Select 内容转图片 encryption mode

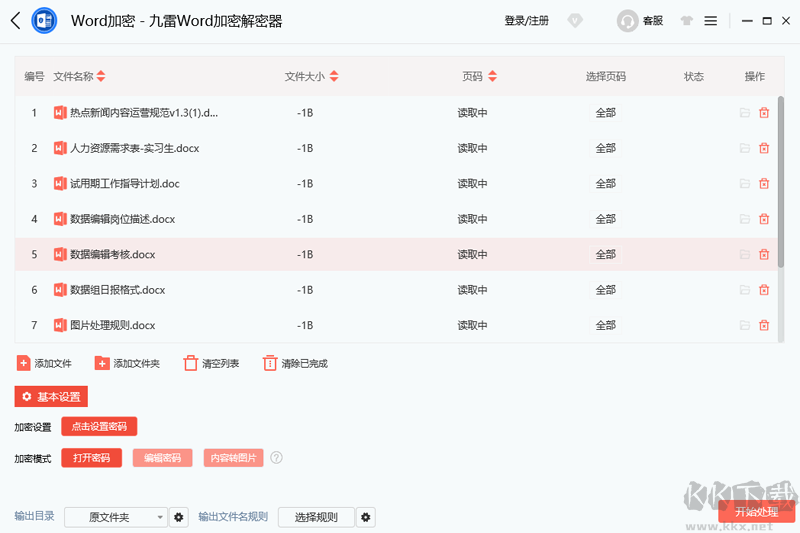point(233,458)
